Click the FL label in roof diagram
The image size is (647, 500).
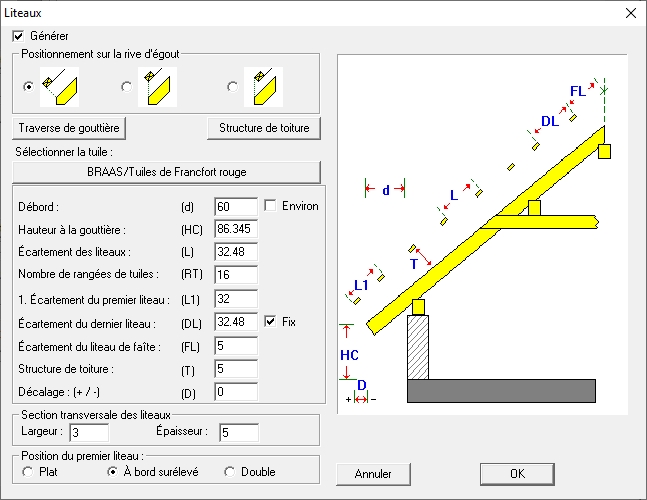tap(578, 91)
